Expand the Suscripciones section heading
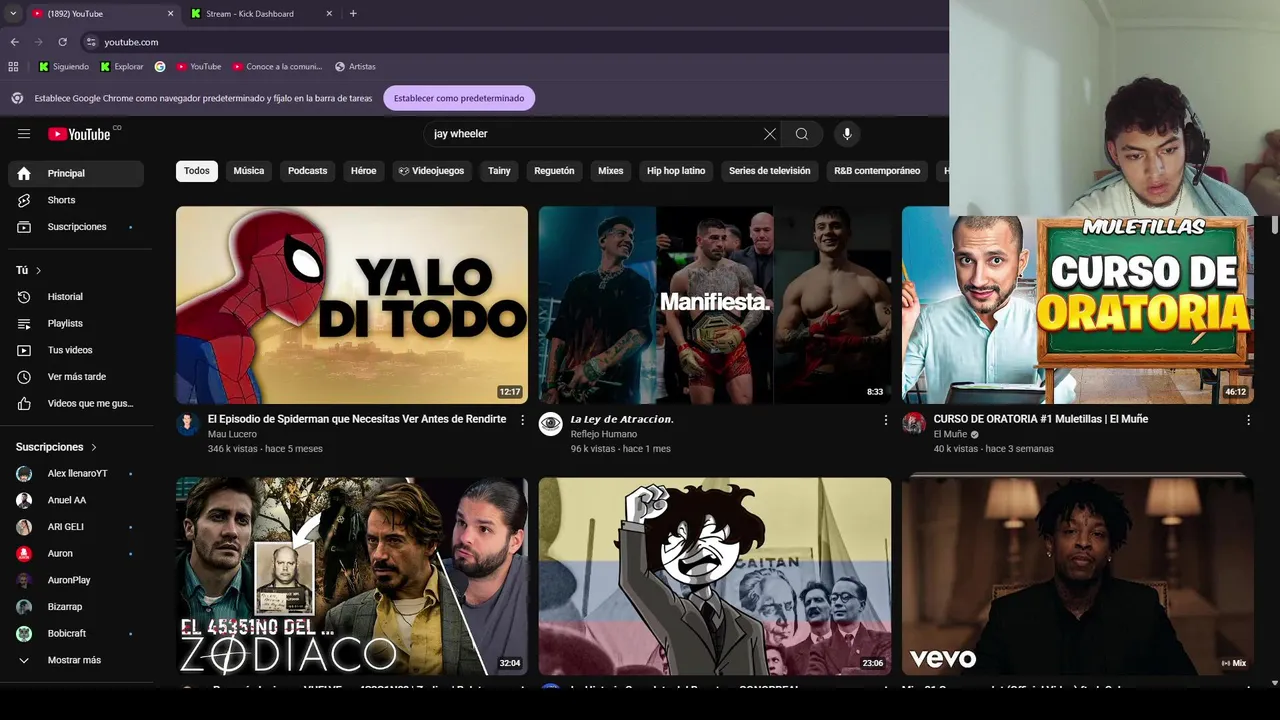This screenshot has height=720, width=1280. coord(56,447)
